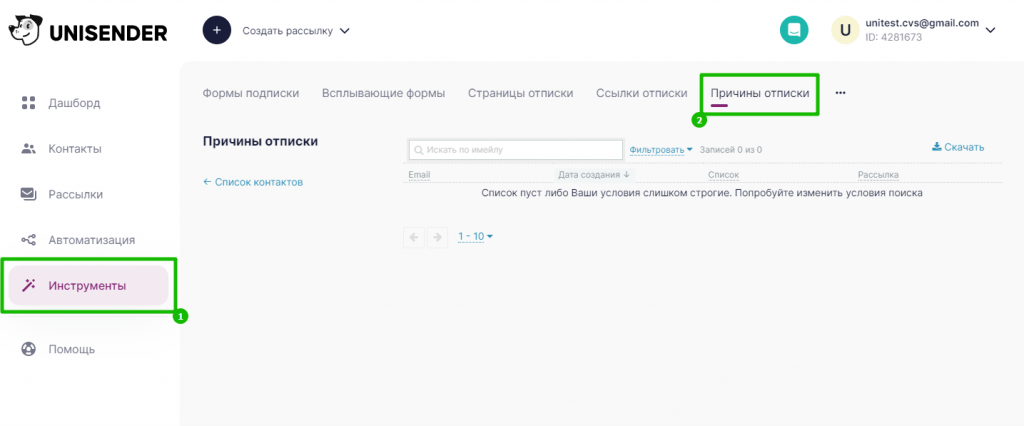Click the UNISENDER wordmark
1024x426 pixels.
(108, 31)
